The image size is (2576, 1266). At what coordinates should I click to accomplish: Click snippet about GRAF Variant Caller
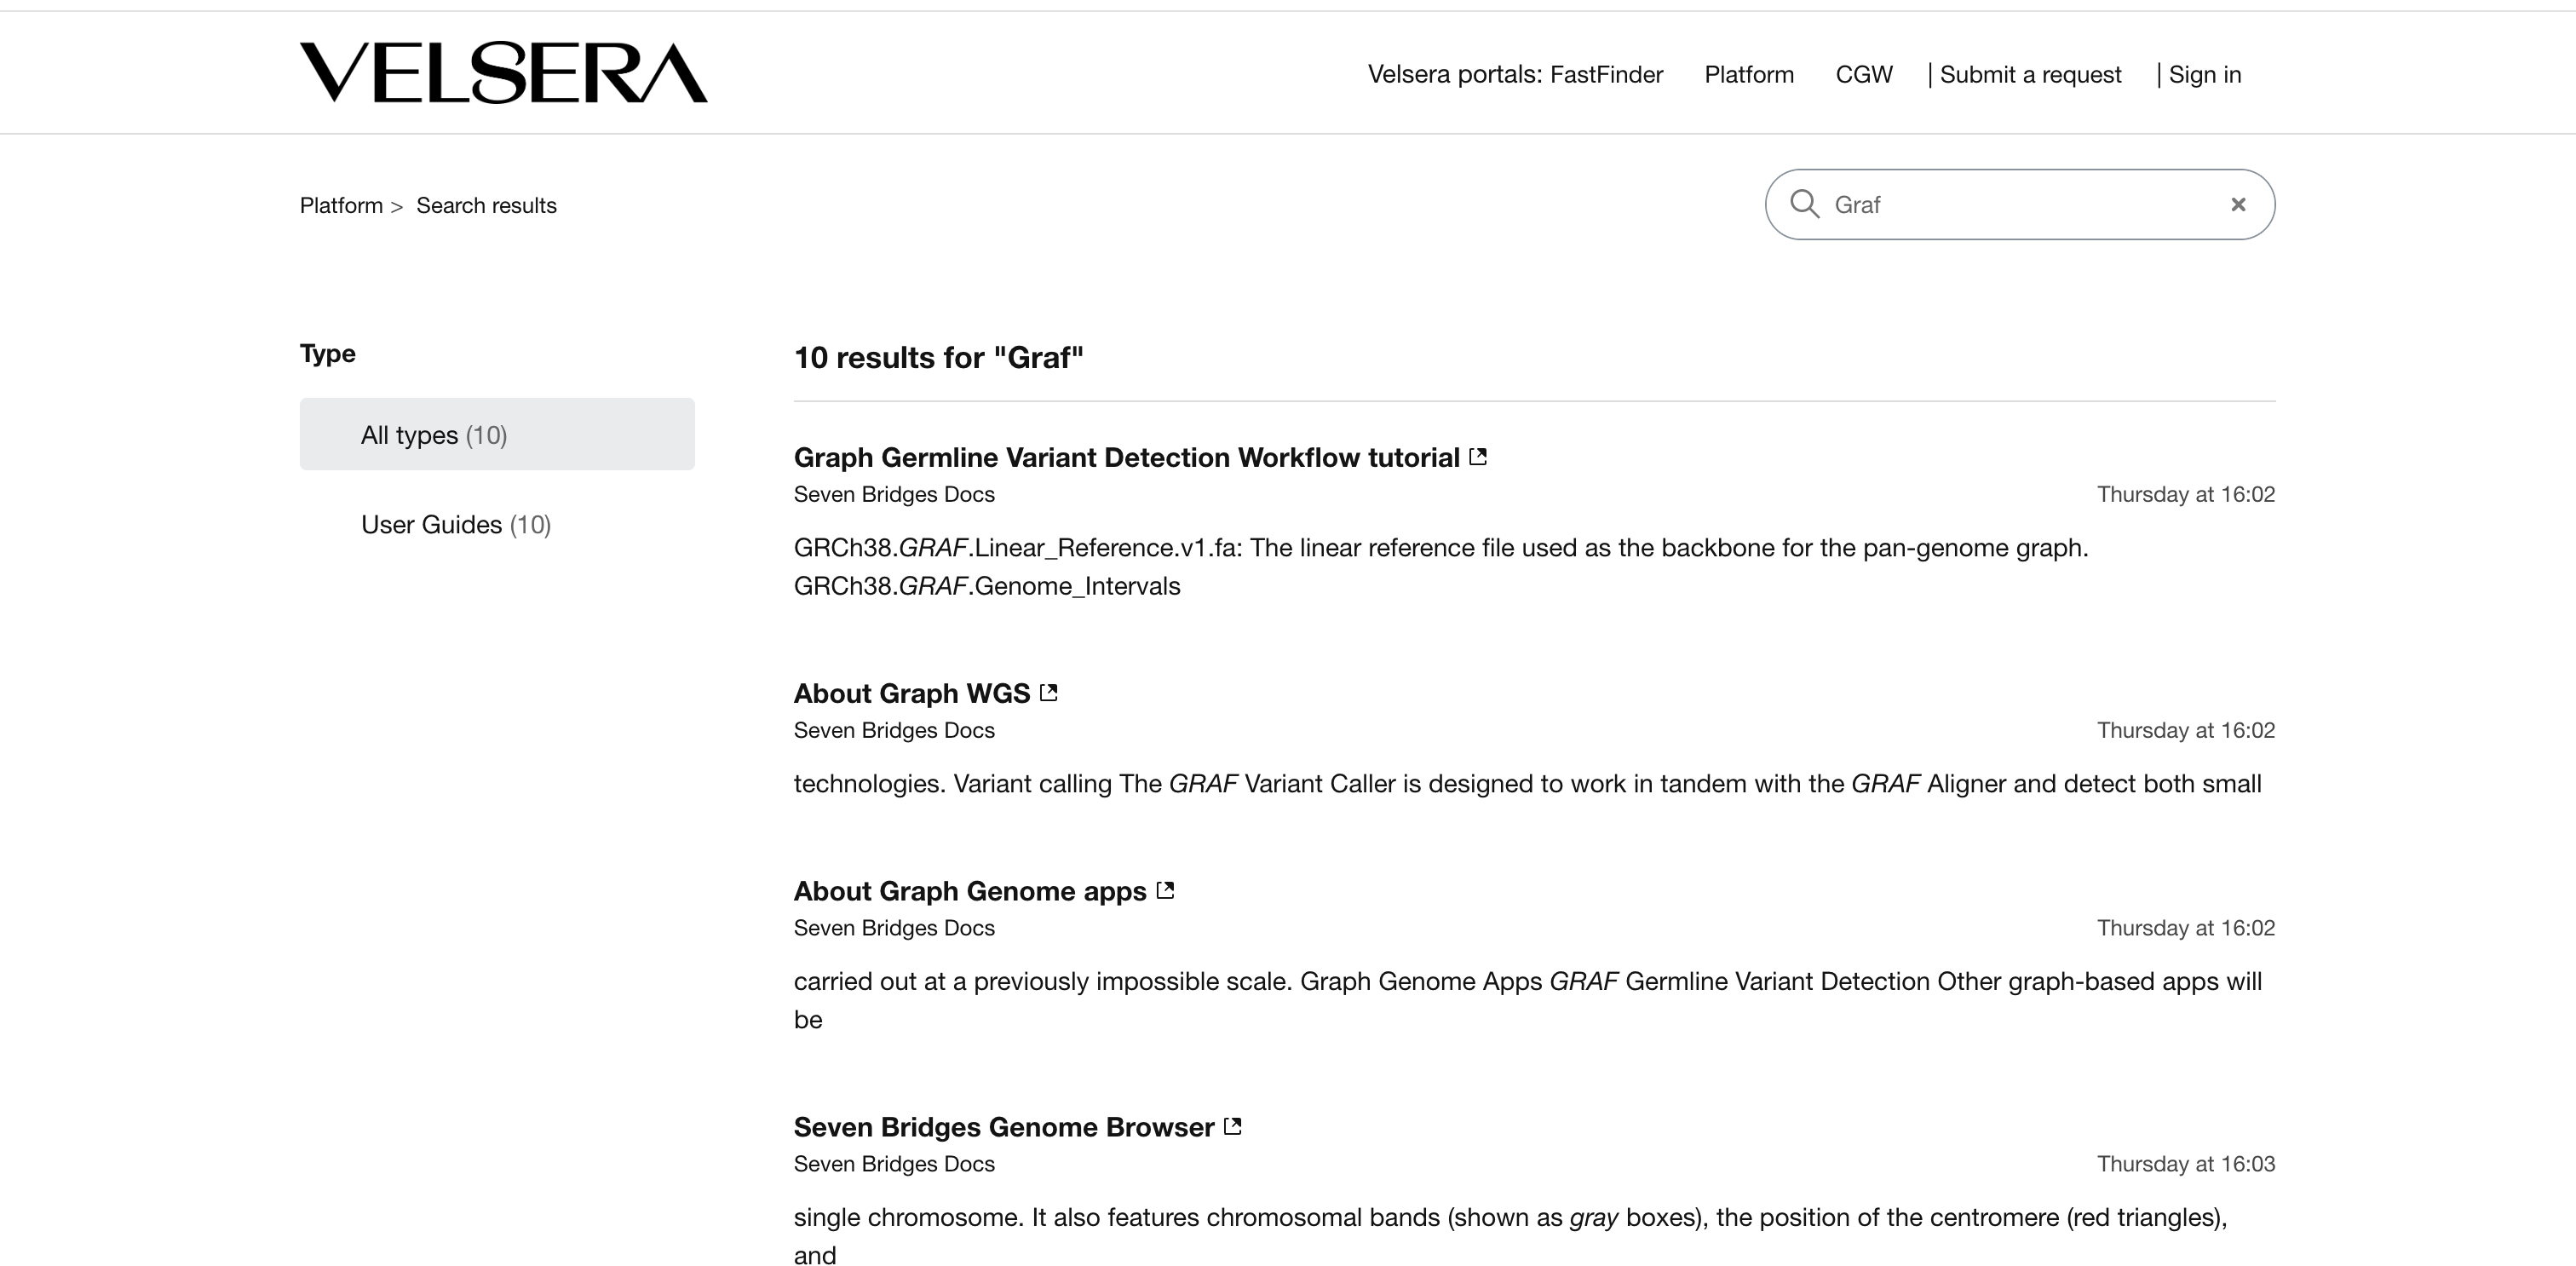1527,783
